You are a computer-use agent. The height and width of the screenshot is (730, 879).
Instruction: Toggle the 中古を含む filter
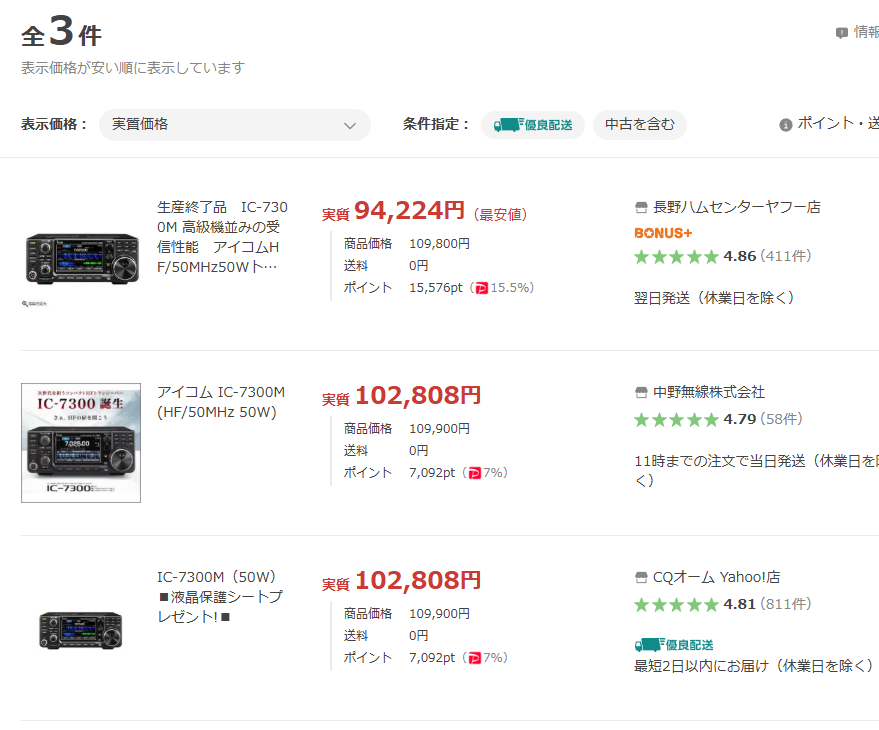pos(640,124)
